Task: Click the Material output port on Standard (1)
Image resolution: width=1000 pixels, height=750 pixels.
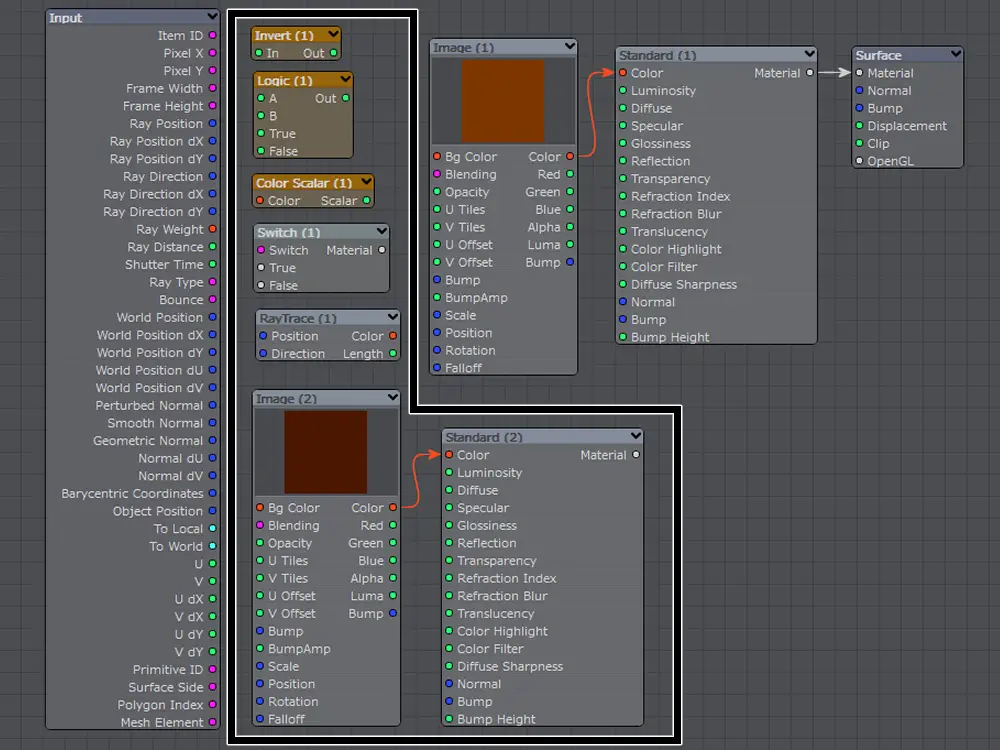Action: pos(809,73)
